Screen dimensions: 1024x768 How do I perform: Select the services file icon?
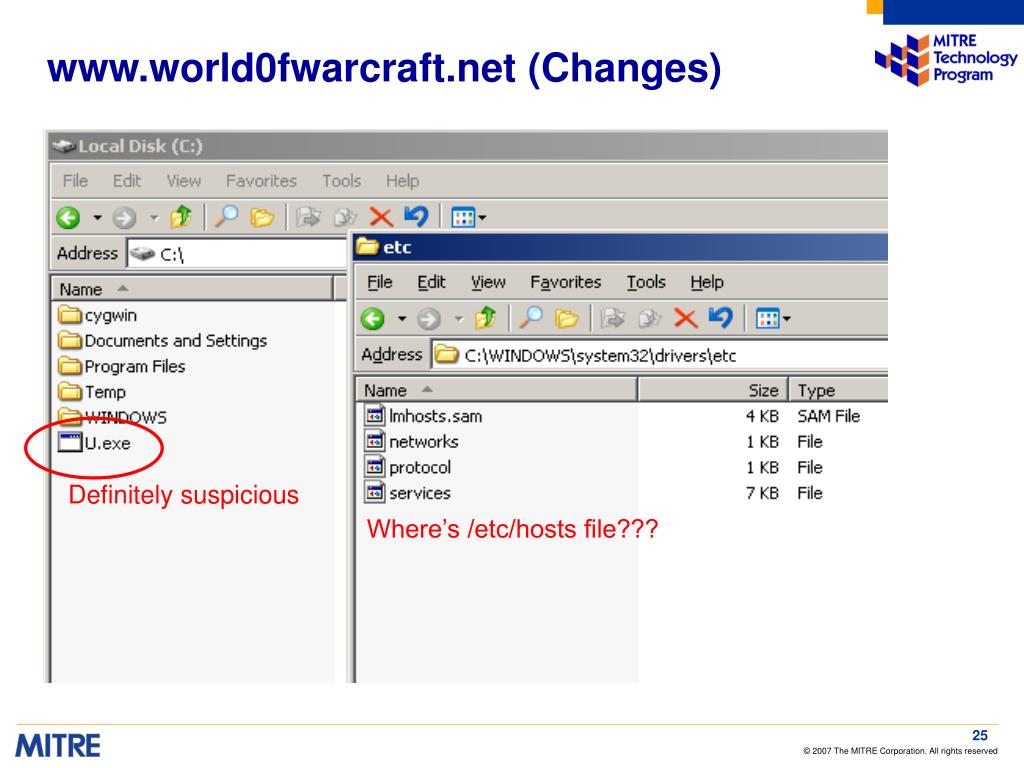tap(374, 492)
